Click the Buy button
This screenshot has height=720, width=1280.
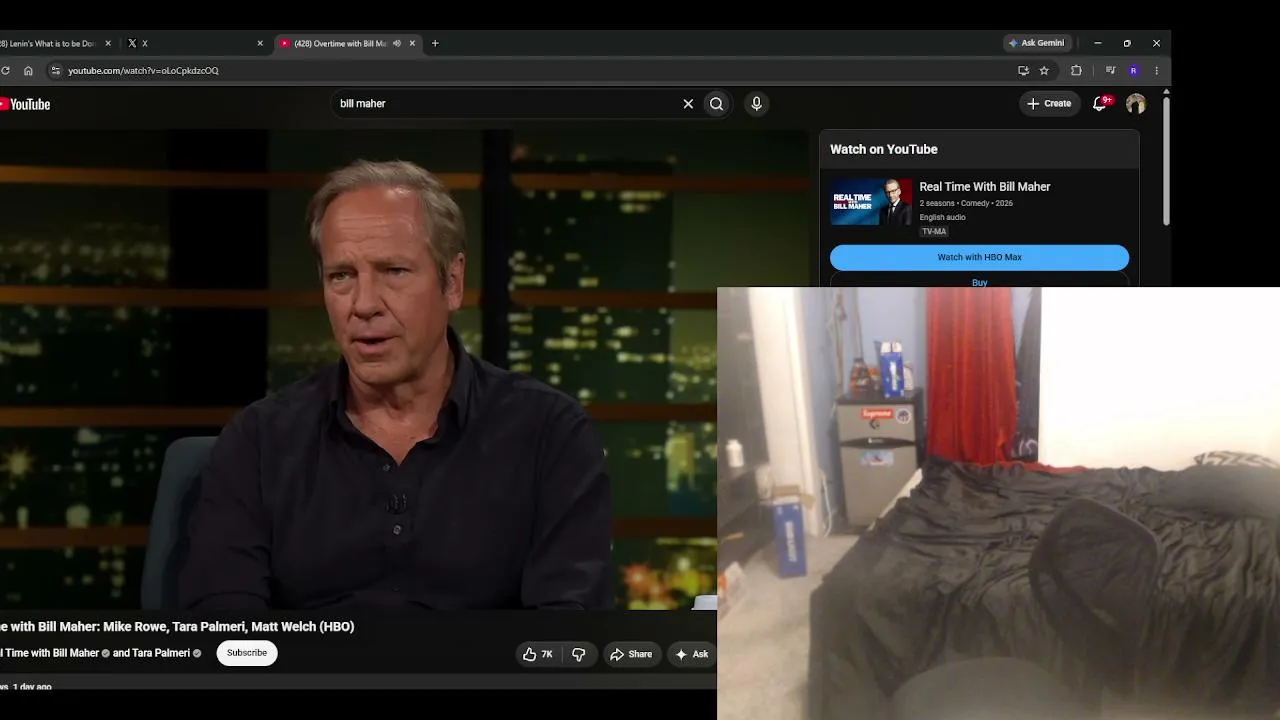979,283
